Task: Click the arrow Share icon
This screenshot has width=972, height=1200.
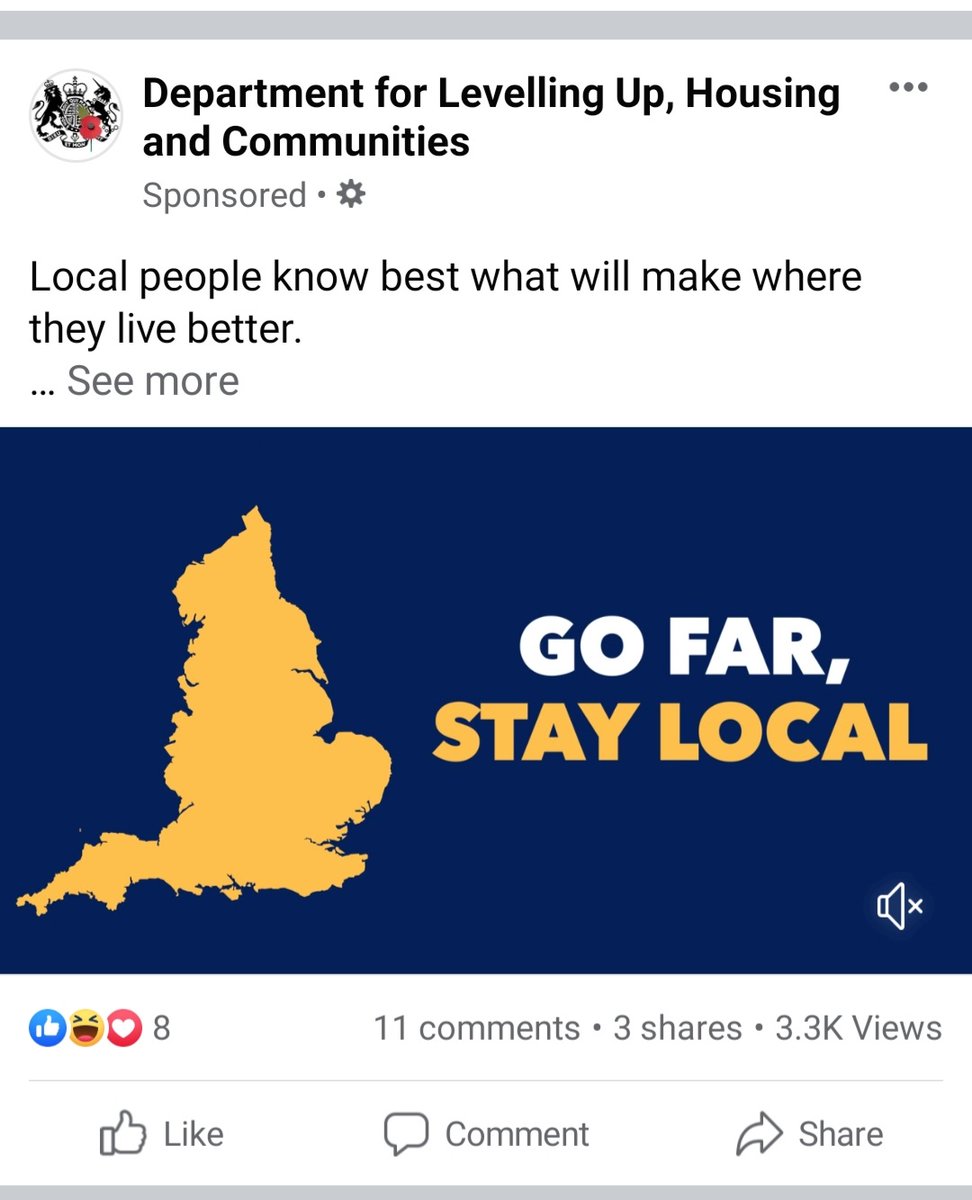Action: [759, 1134]
